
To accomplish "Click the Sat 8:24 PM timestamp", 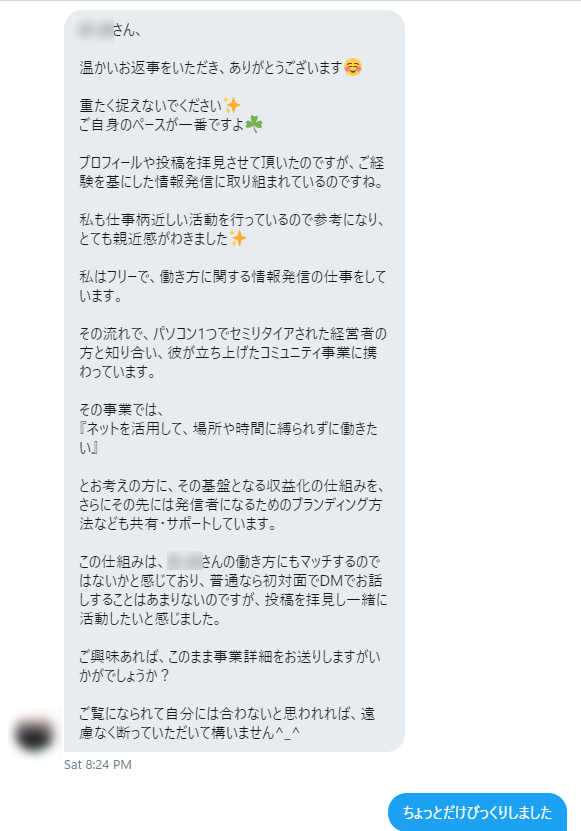I will [x=98, y=764].
